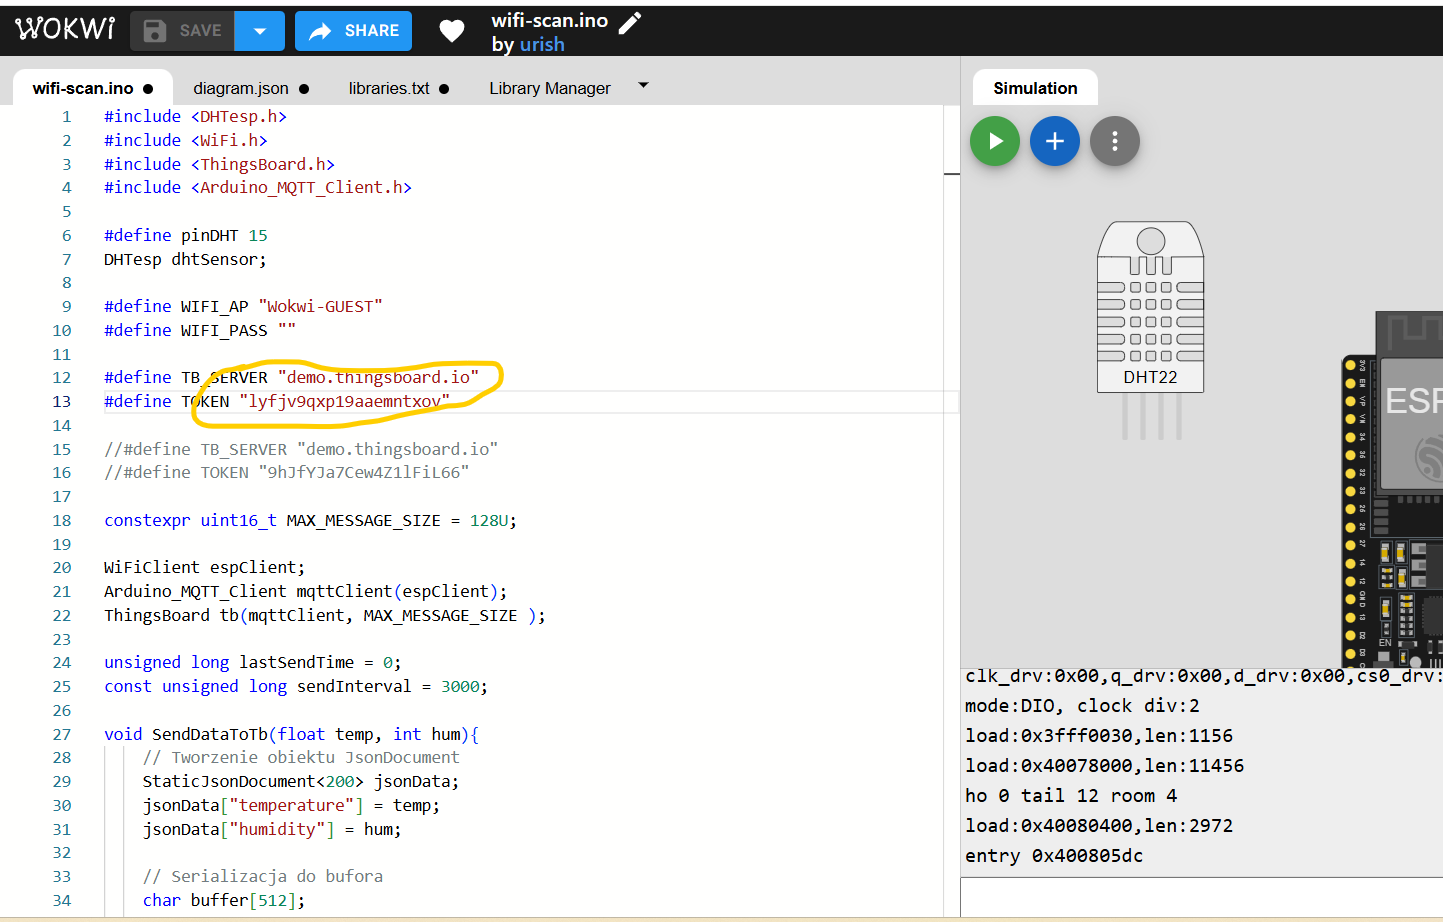Select the ESP32 board in the diagram
1443x922 pixels.
tap(1393, 490)
